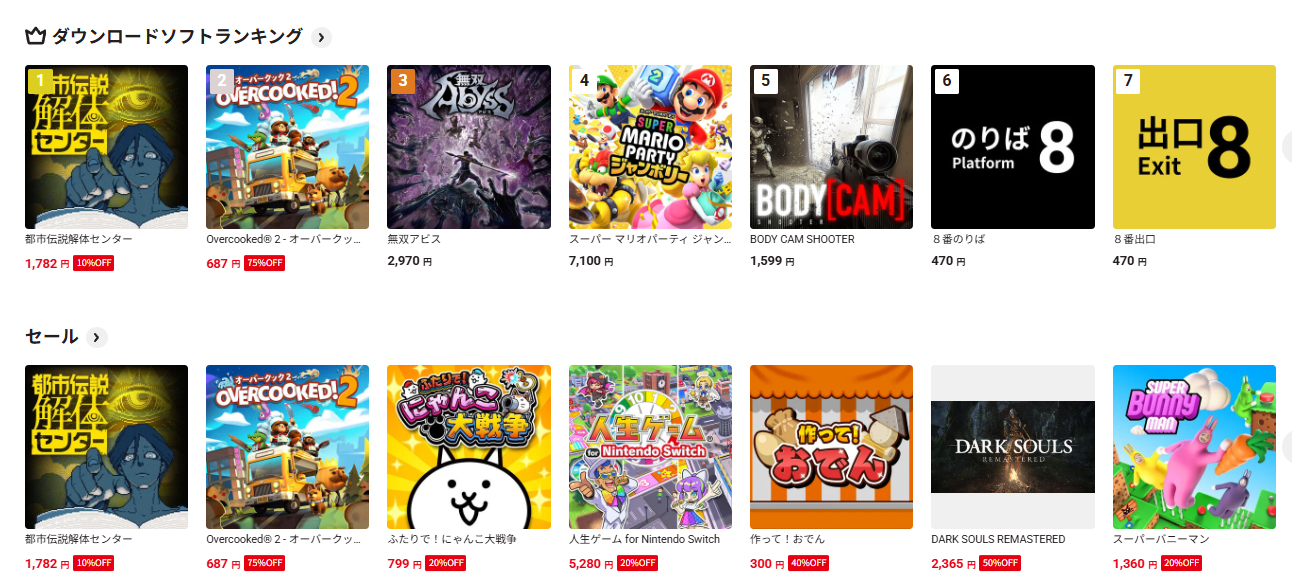Viewport: 1292px width, 586px height.
Task: Open the セール section heading
Action: [x=52, y=337]
